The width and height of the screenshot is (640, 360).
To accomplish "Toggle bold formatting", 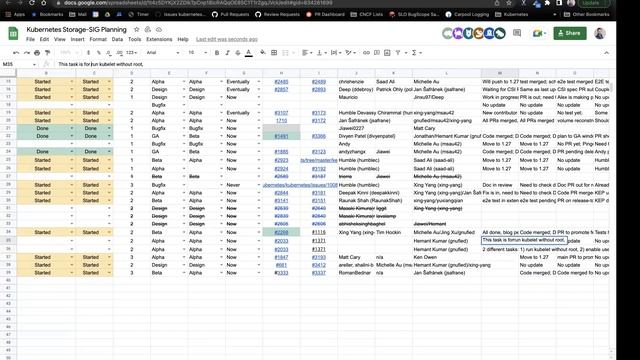I will tap(217, 53).
